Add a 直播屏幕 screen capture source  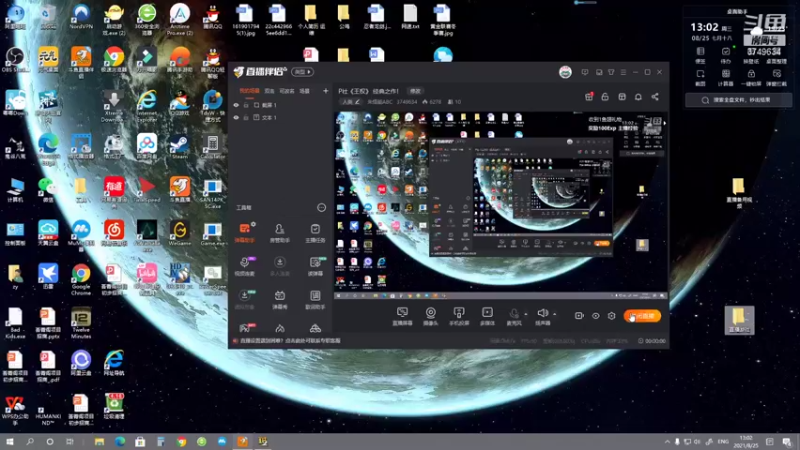[x=402, y=316]
